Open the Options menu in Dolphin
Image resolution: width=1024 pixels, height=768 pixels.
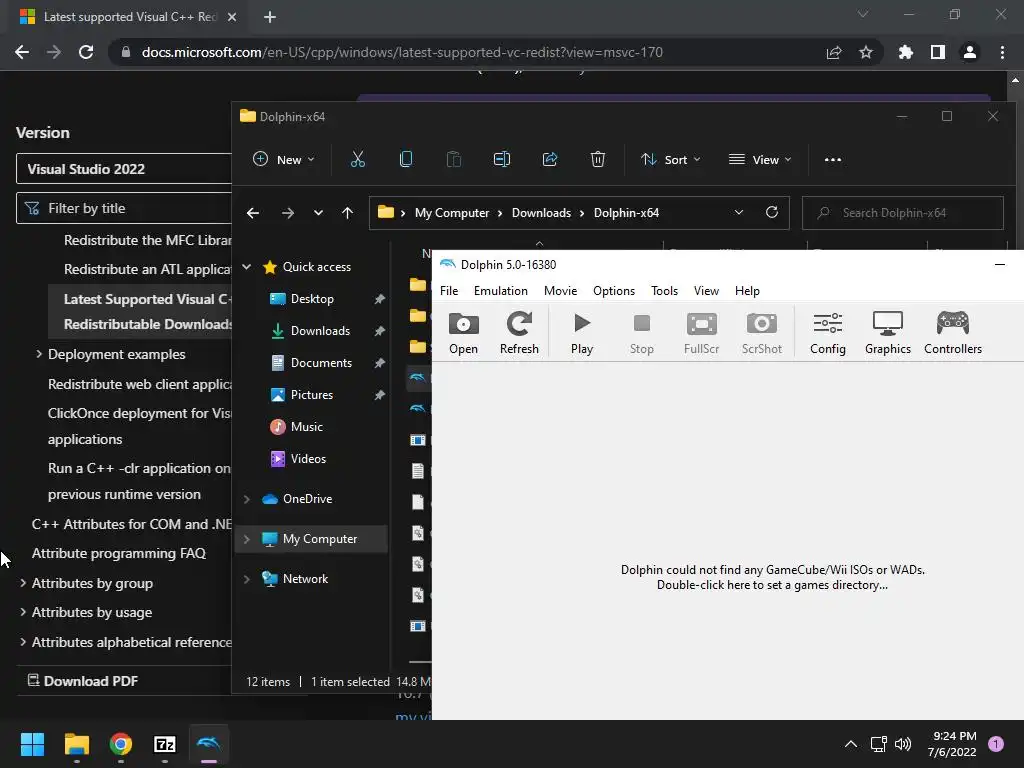pos(614,291)
